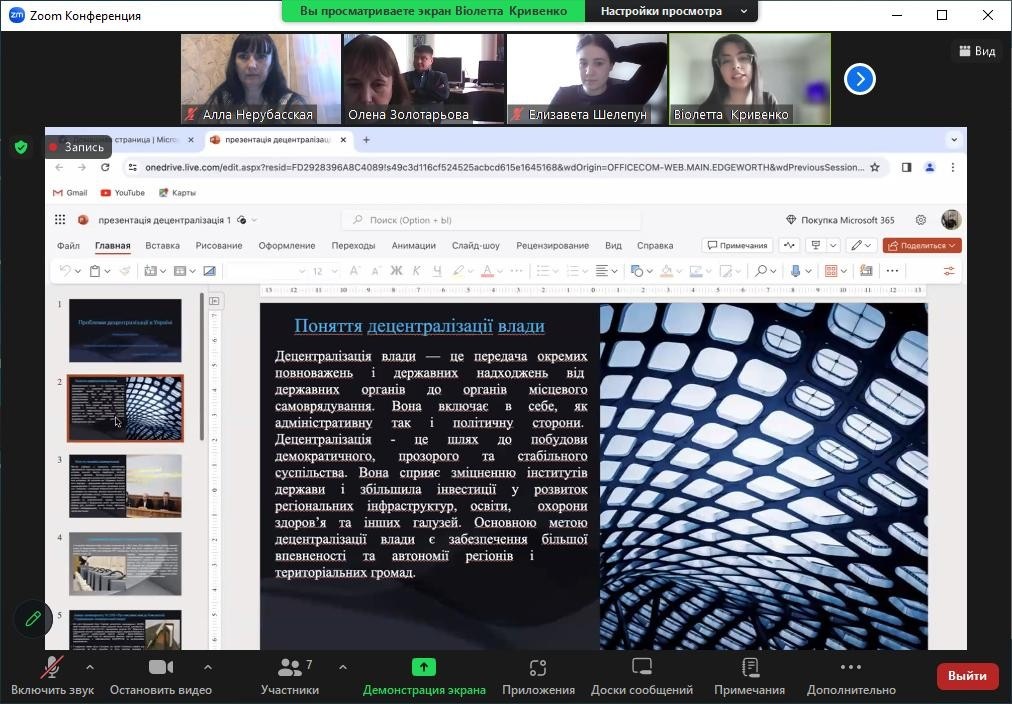The width and height of the screenshot is (1012, 704).
Task: Open Примечания notes in Zoom toolbar
Action: 749,676
